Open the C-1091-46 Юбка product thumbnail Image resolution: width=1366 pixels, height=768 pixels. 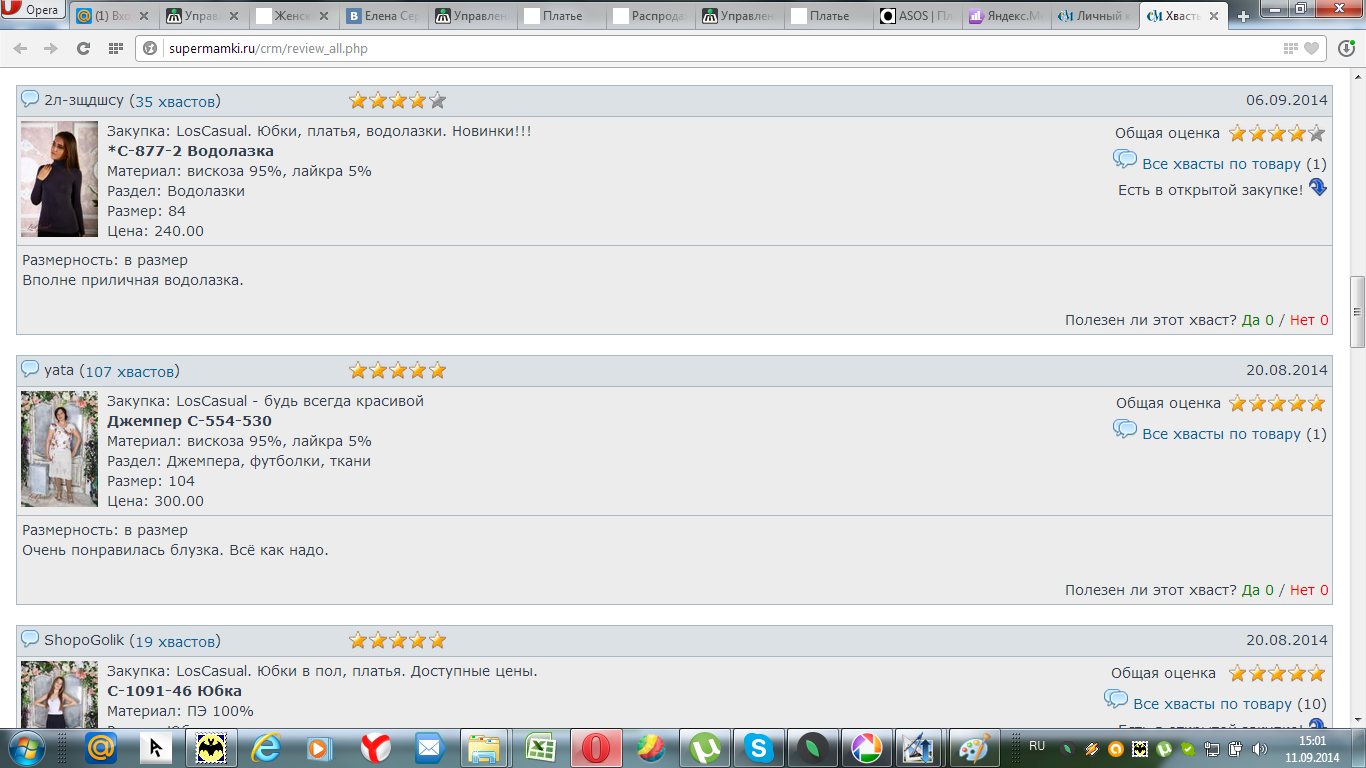(59, 693)
